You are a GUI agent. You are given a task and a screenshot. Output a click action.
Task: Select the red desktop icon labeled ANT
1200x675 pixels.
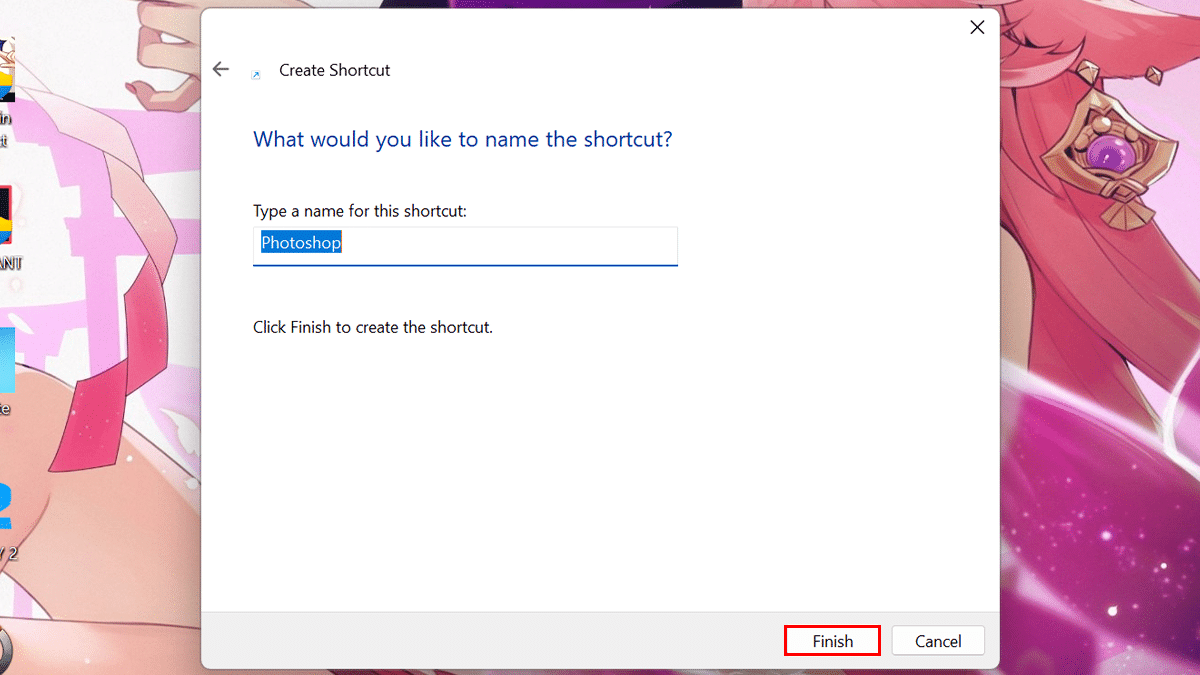pos(5,217)
